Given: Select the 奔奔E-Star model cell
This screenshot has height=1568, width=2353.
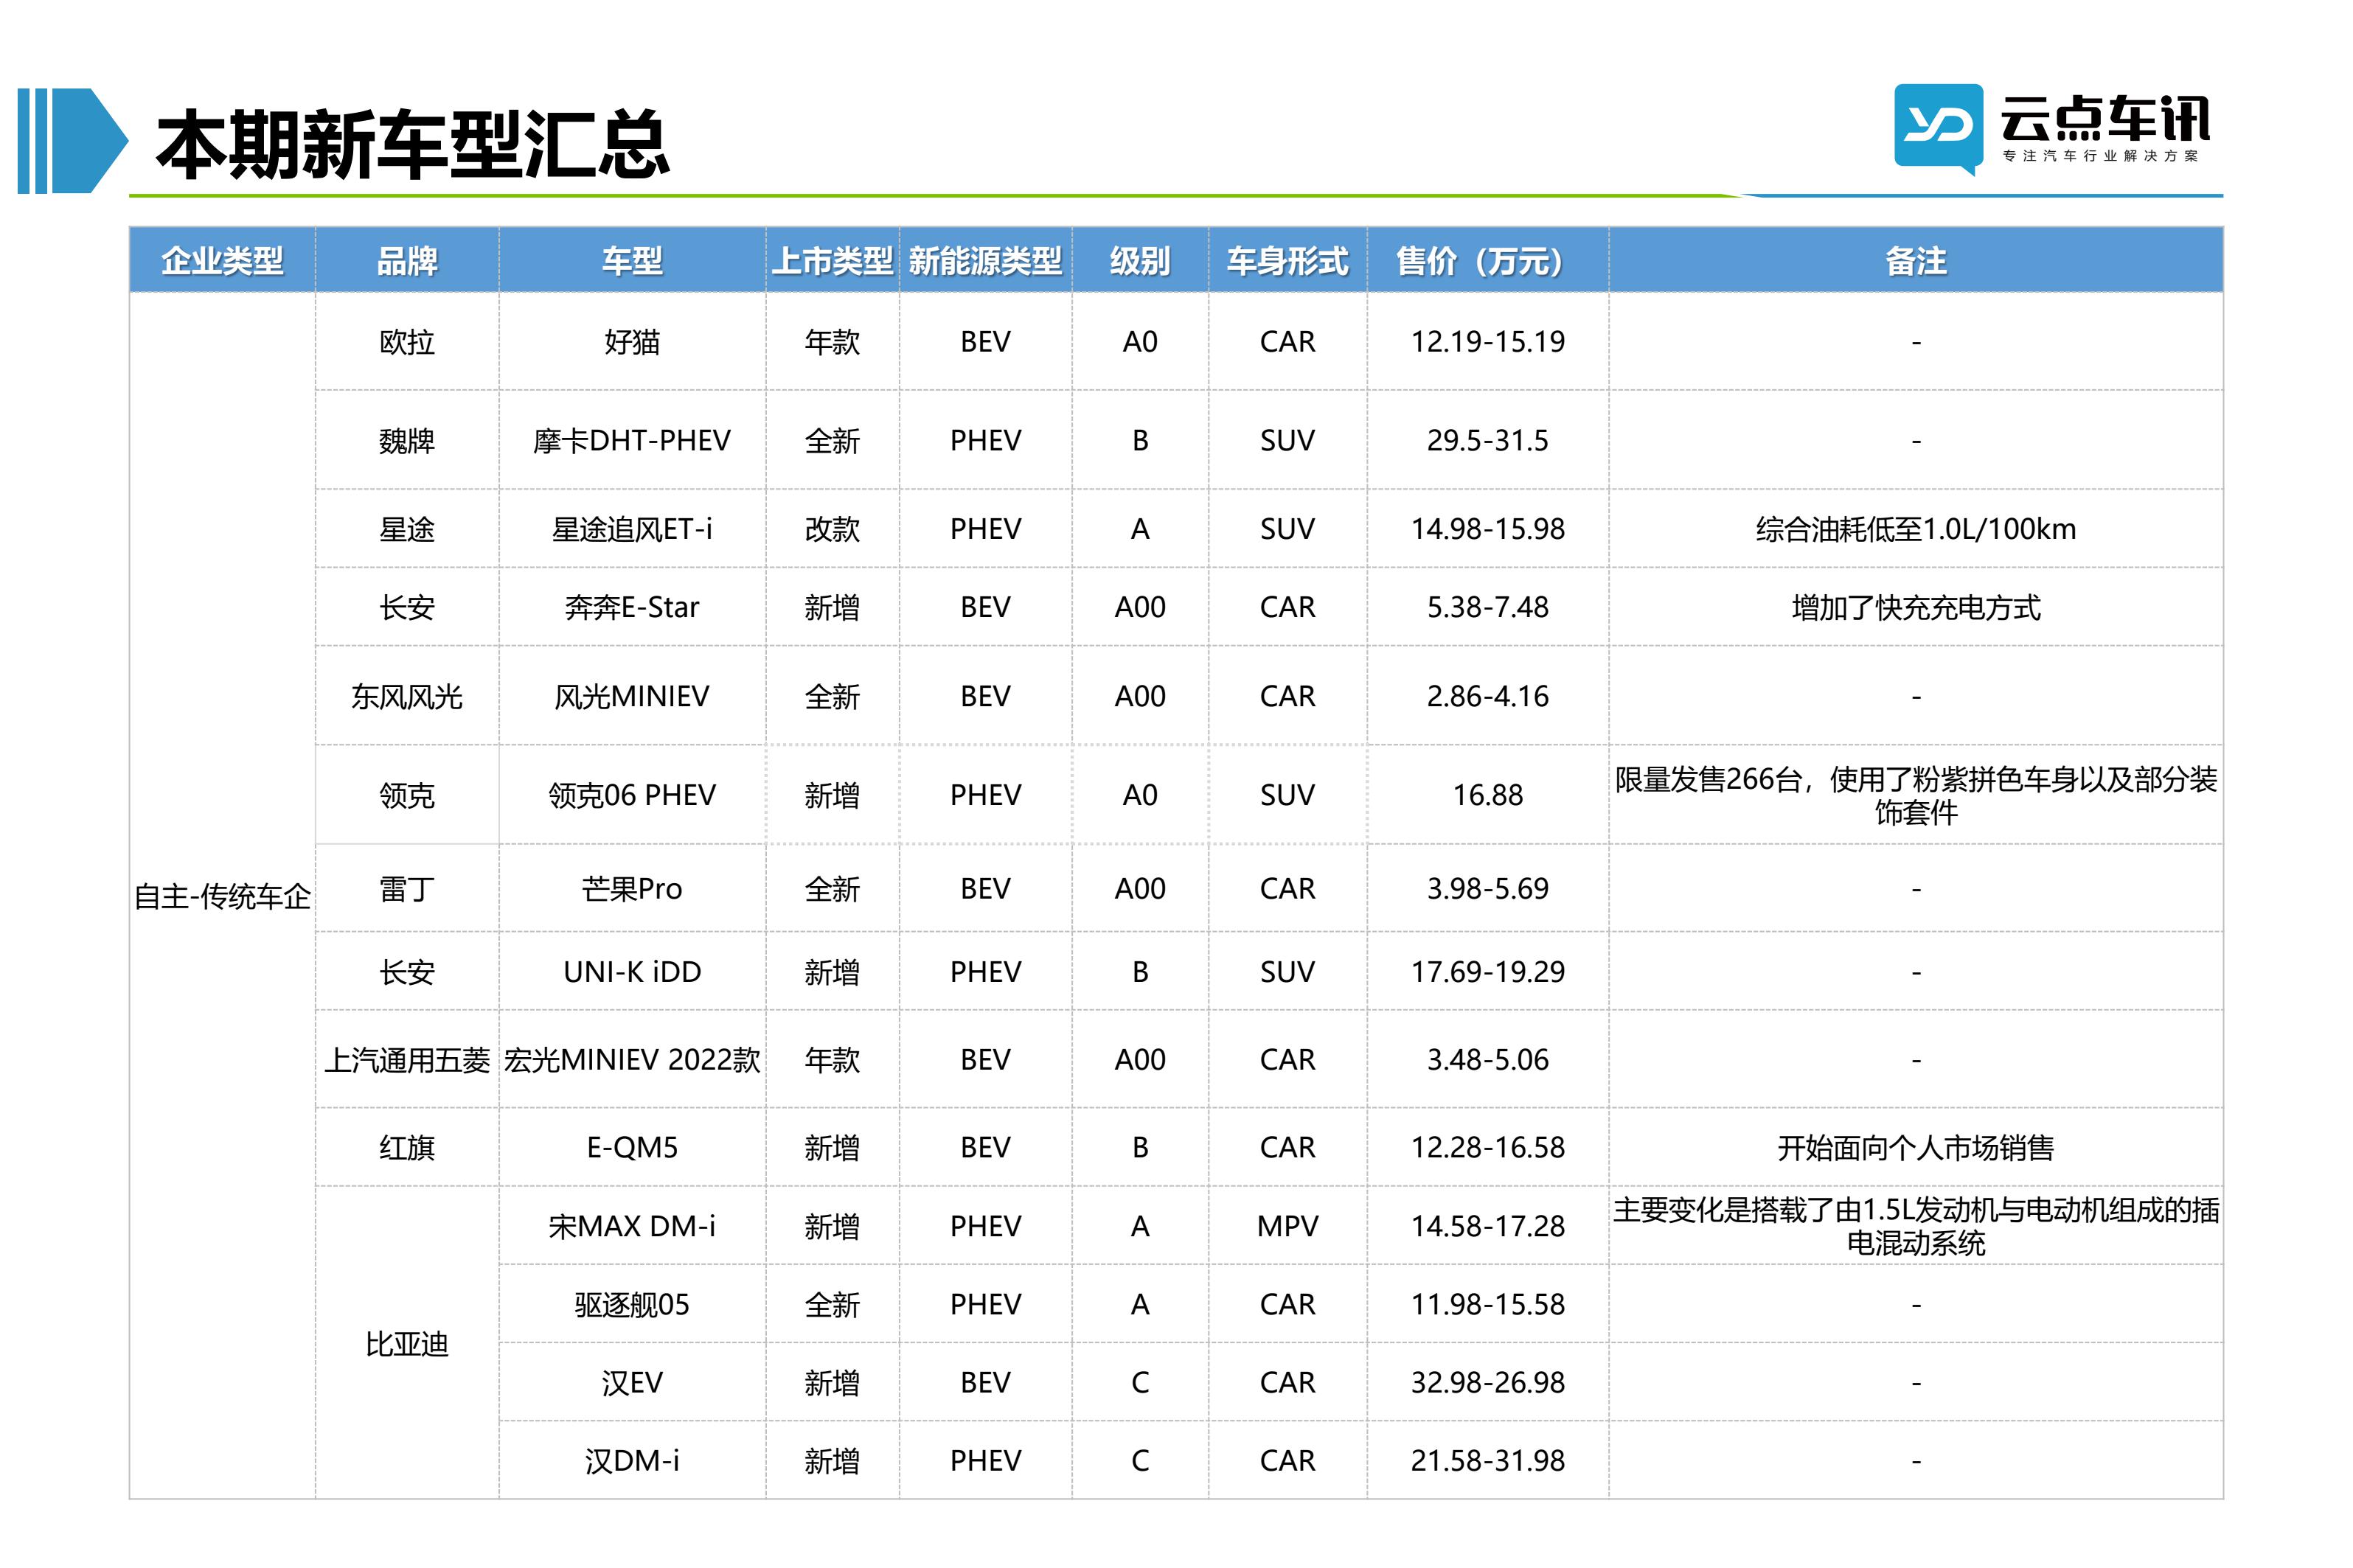Looking at the screenshot, I should [x=632, y=607].
